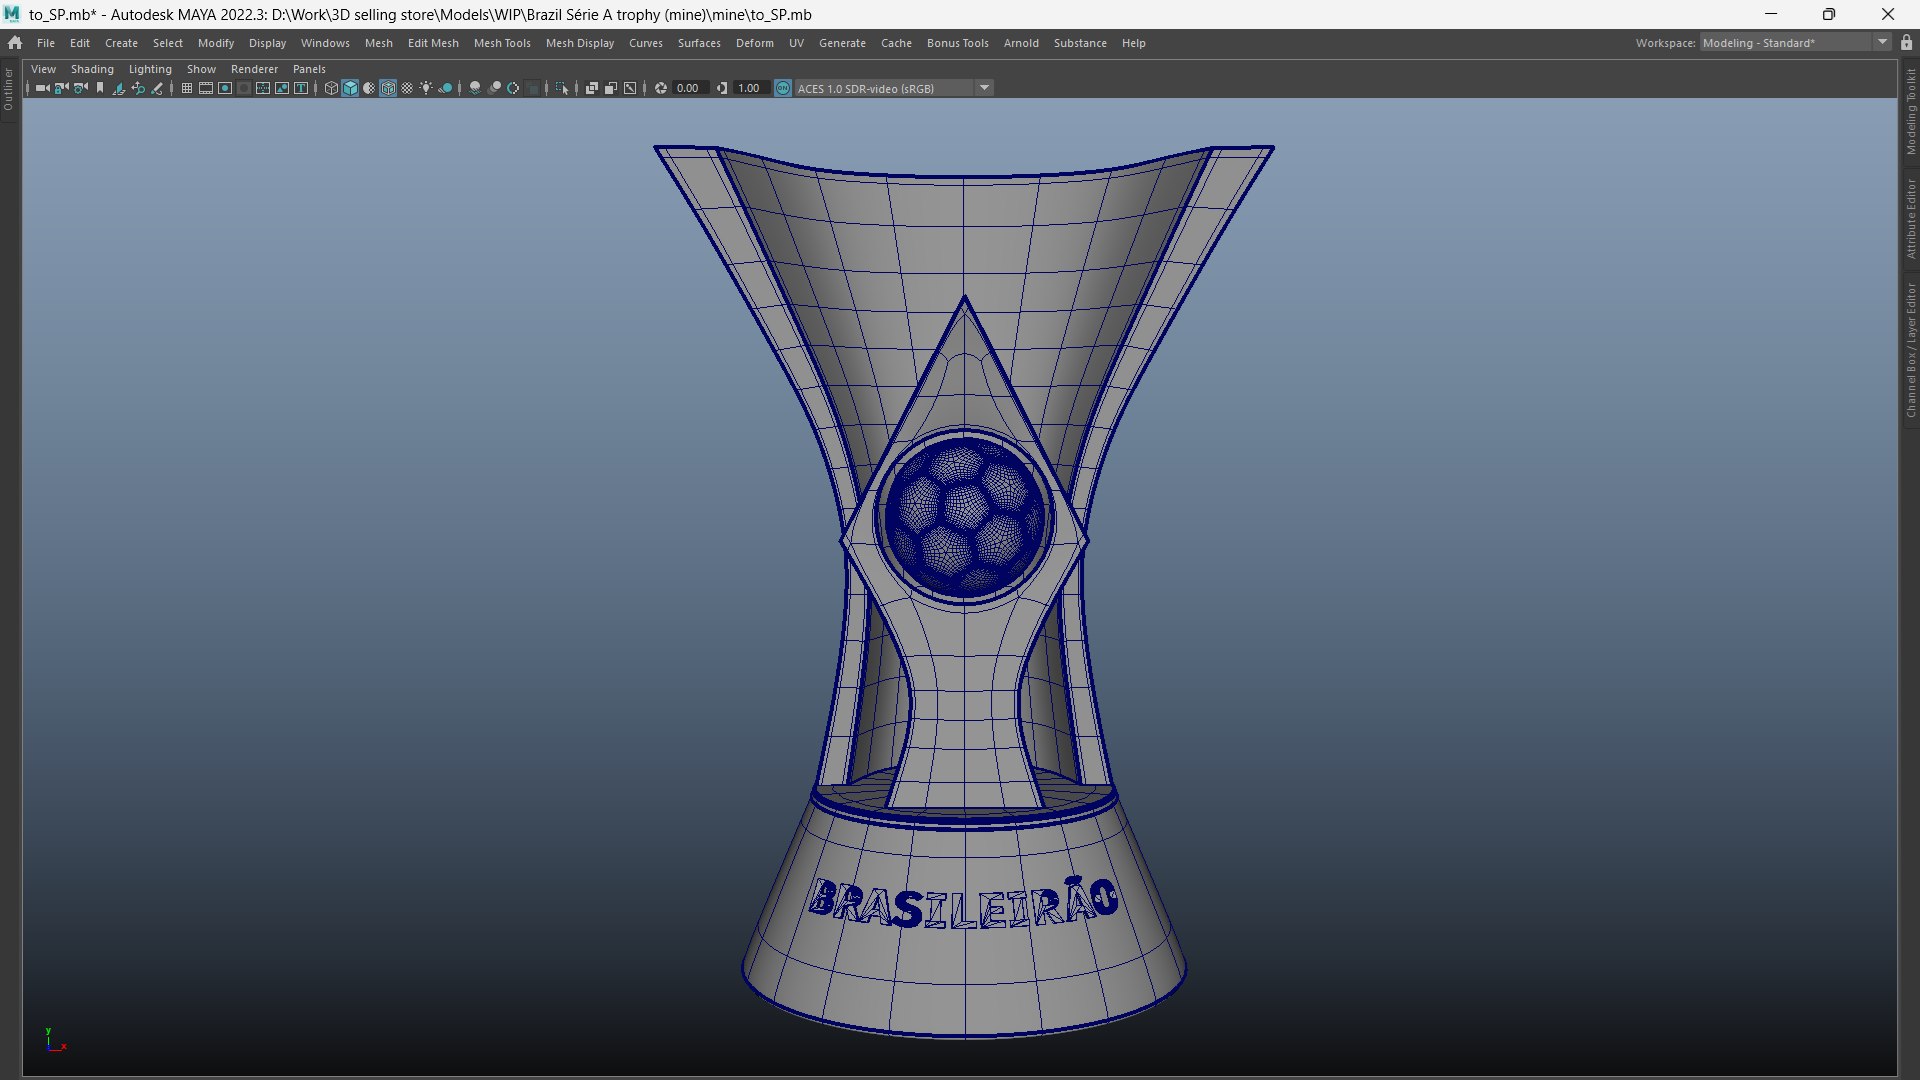The height and width of the screenshot is (1080, 1920).
Task: Click the Camera Attributes icon
Action: 81,88
